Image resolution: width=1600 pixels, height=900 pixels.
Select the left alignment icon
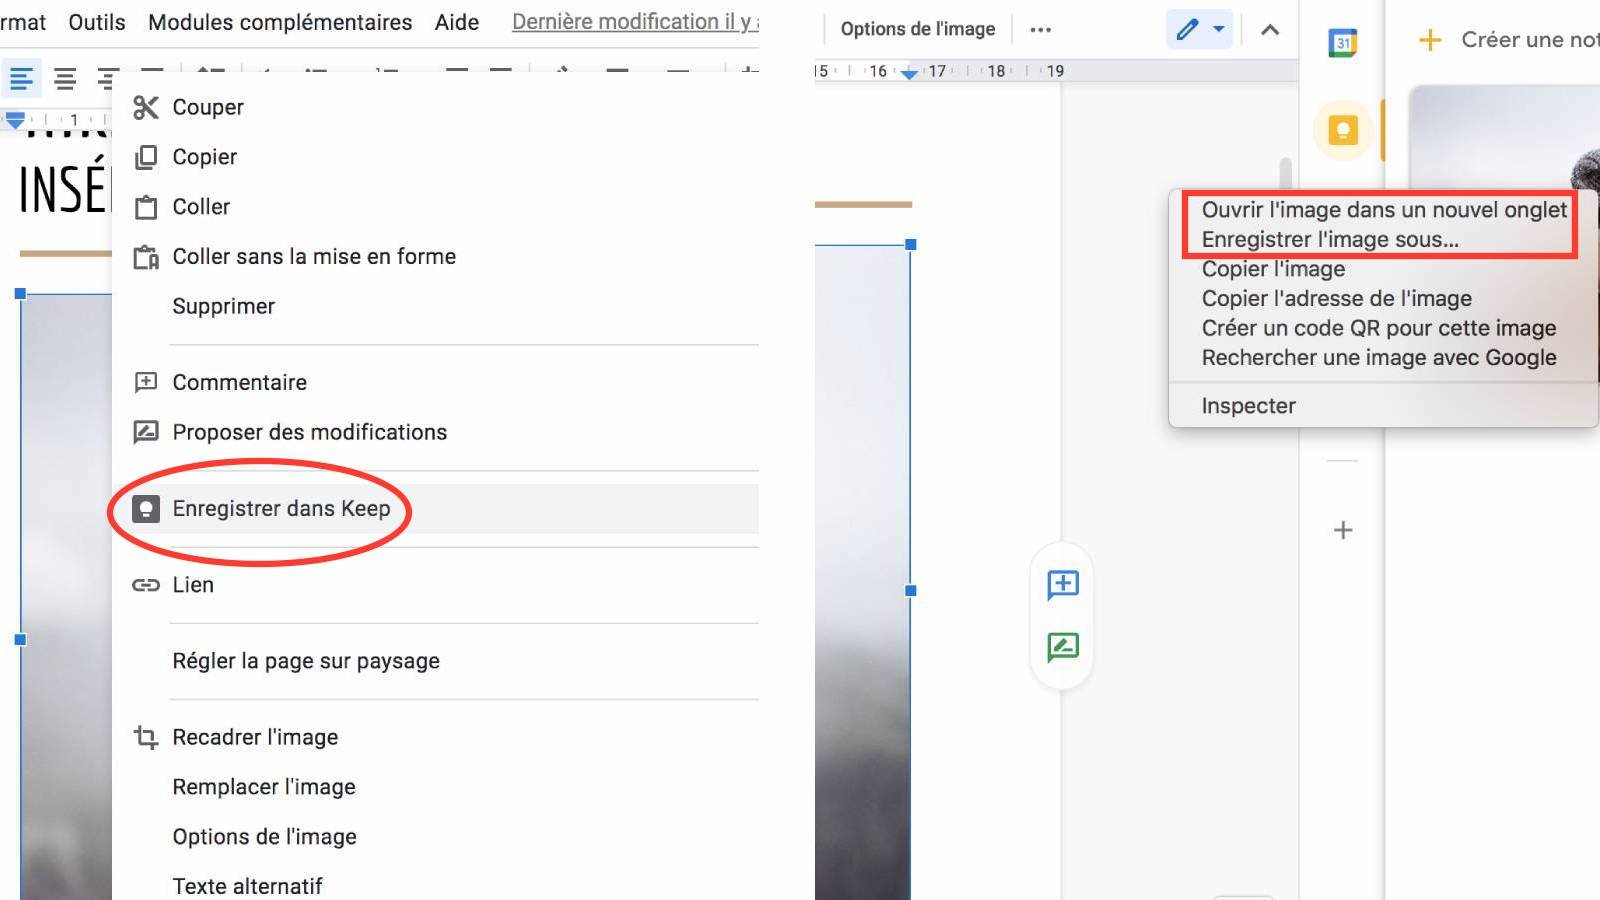21,78
